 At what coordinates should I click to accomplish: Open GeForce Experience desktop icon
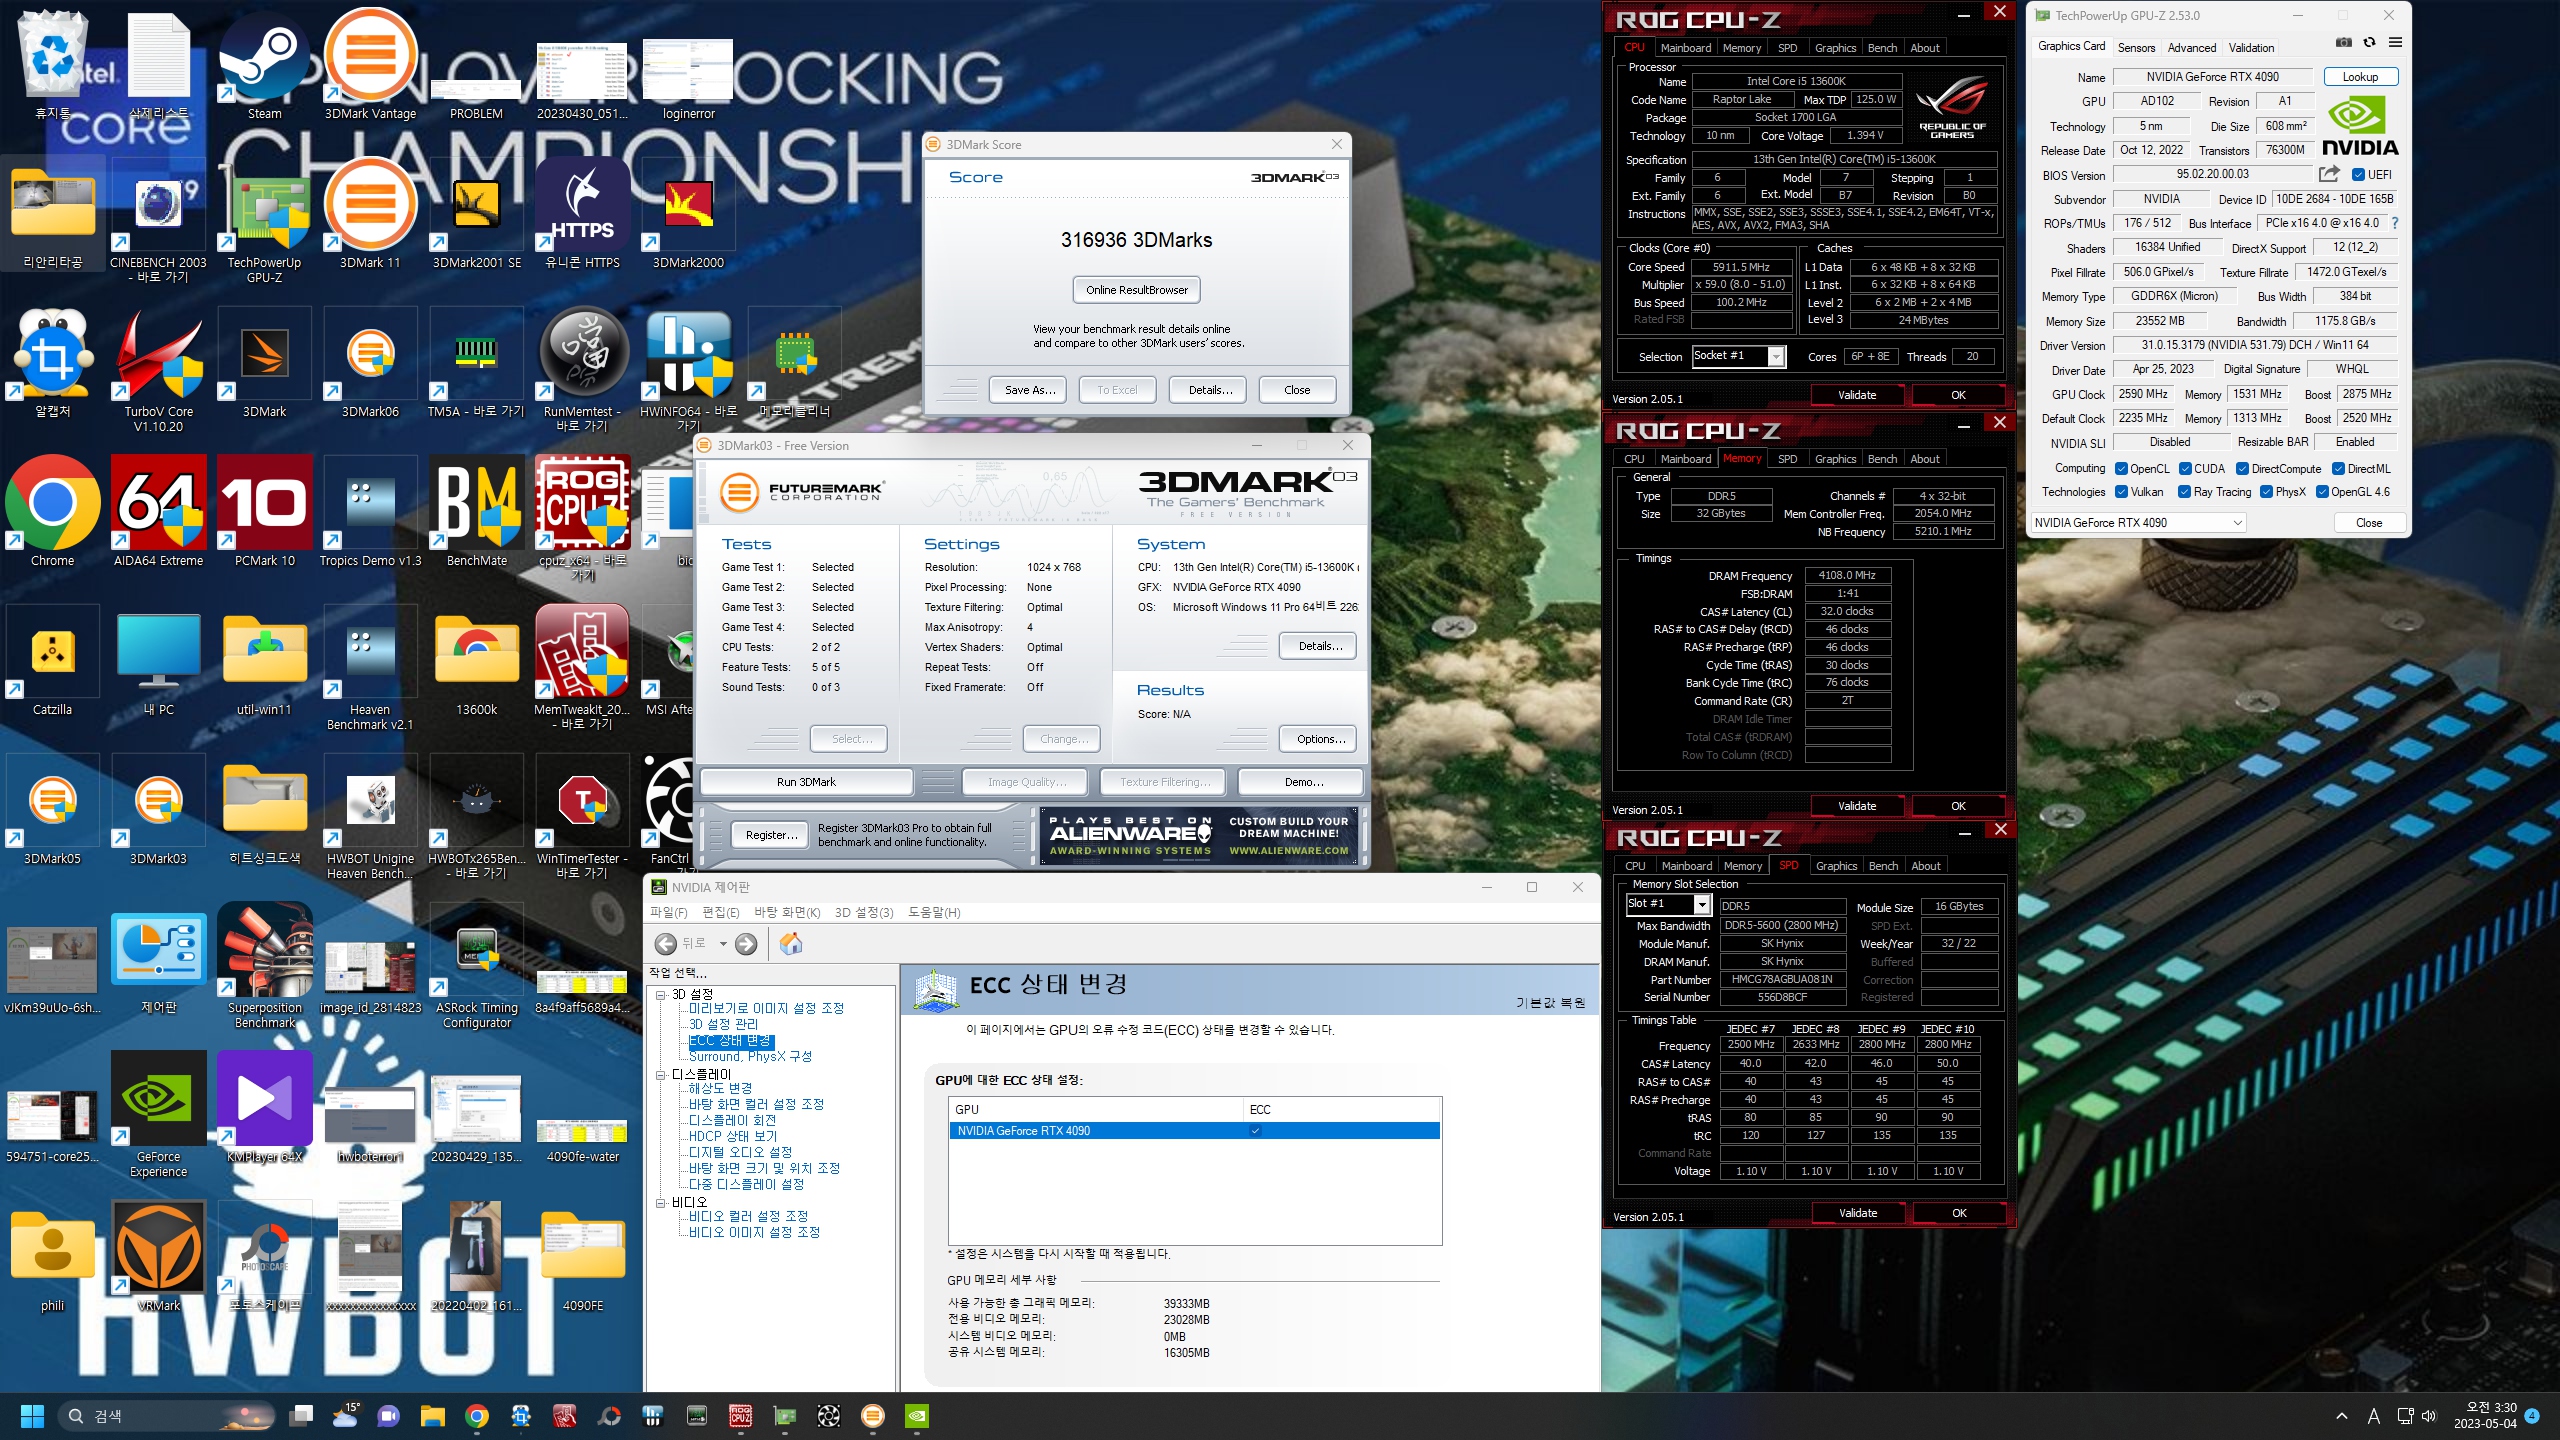[158, 1116]
